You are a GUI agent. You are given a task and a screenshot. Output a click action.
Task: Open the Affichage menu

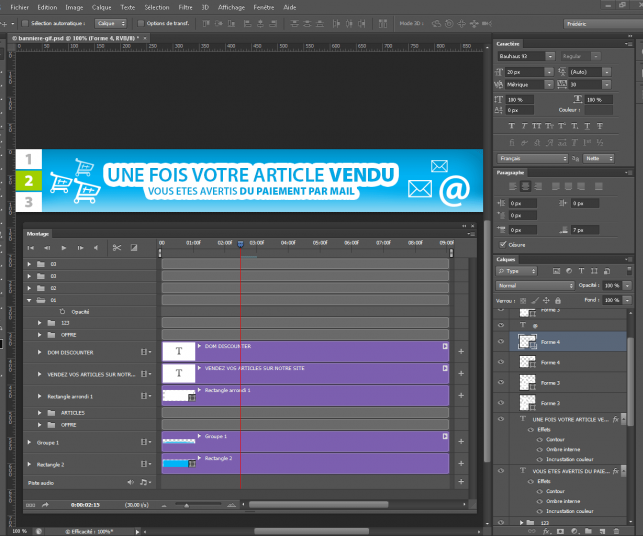pos(231,7)
